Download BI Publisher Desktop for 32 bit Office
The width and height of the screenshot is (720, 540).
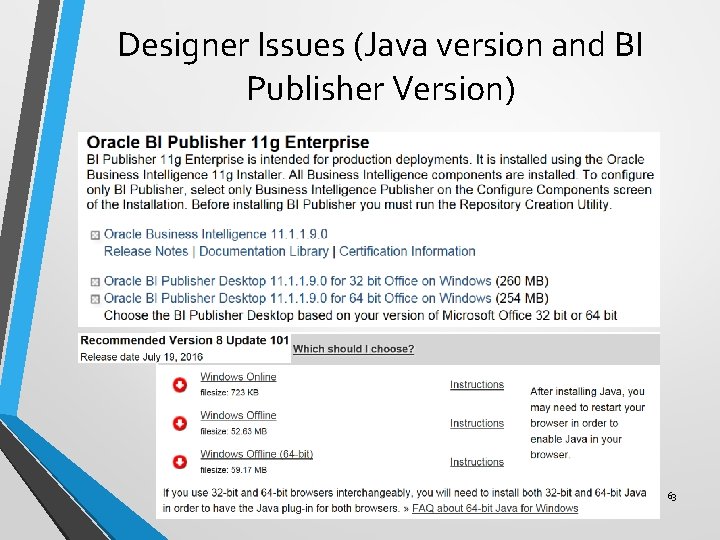[x=298, y=281]
